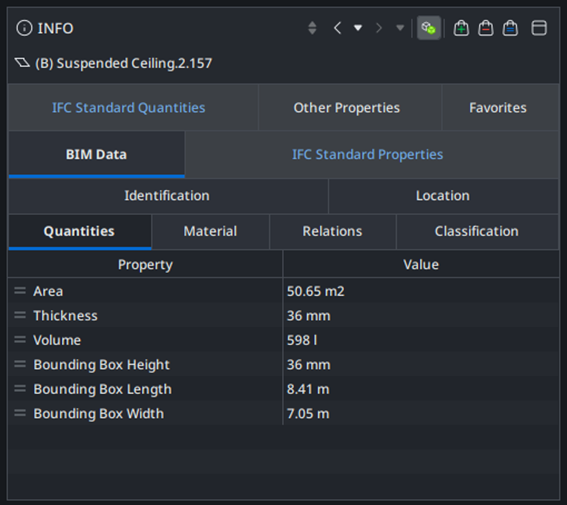
Task: Open the Relations tab
Action: click(332, 231)
